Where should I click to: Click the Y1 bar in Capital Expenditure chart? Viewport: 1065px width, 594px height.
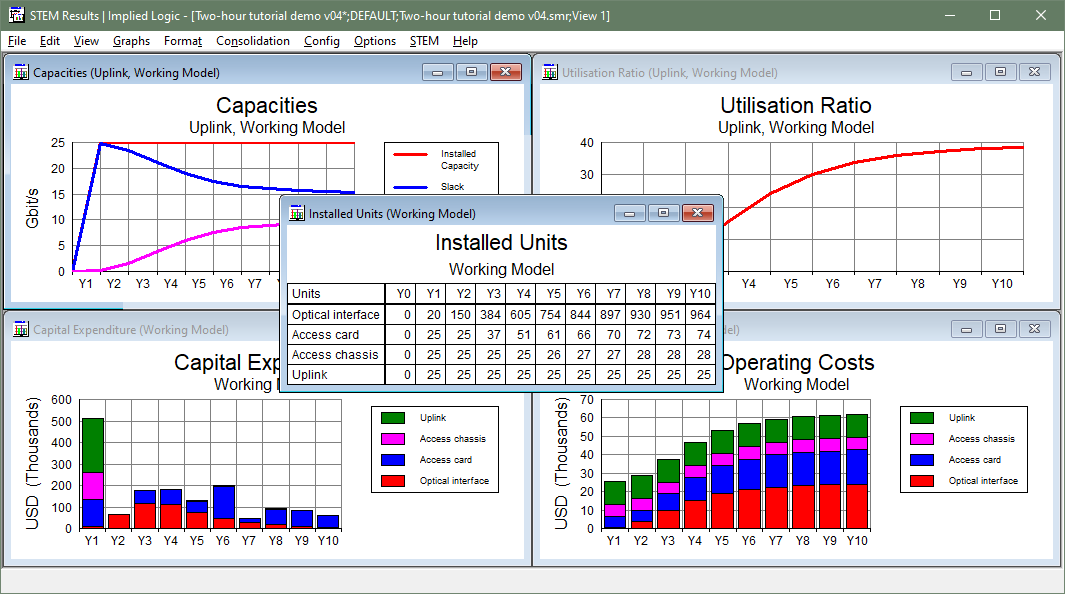(92, 473)
